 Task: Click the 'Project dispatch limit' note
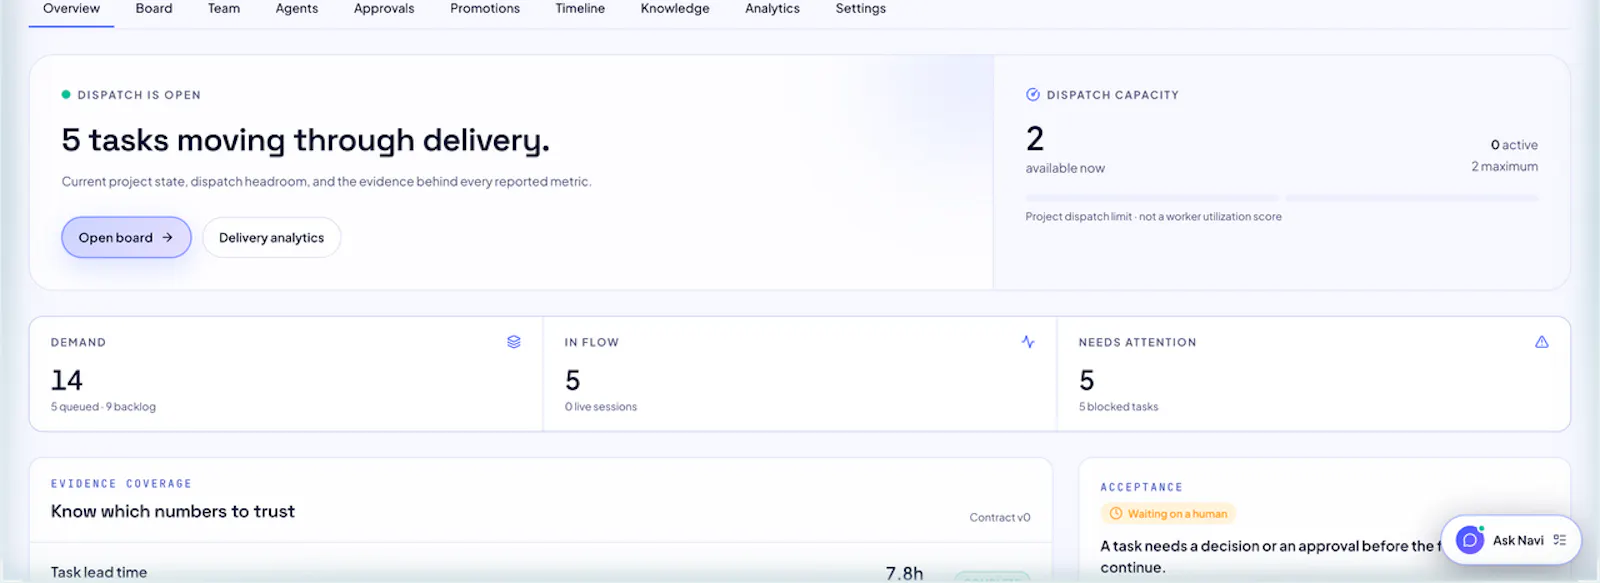point(1154,217)
